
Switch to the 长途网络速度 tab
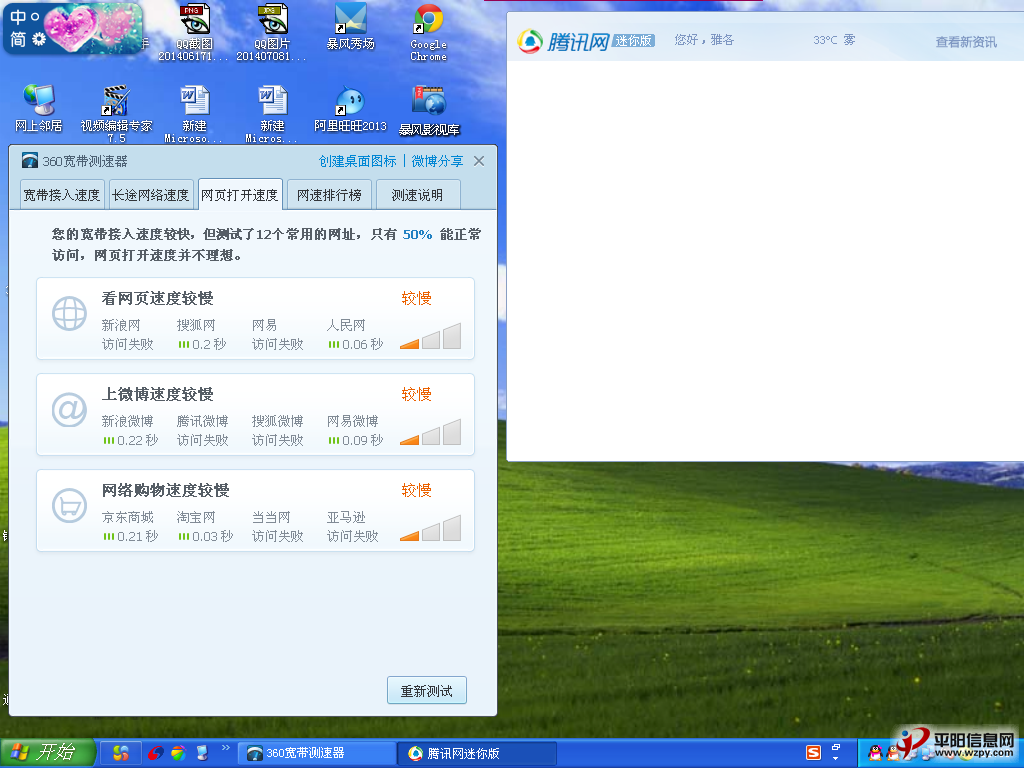[151, 195]
